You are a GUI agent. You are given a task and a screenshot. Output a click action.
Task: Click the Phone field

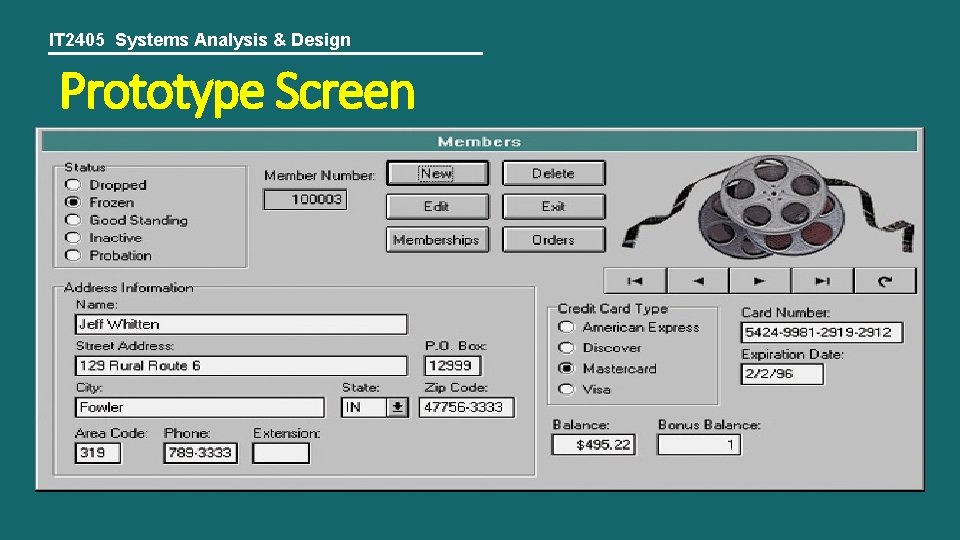coord(200,453)
